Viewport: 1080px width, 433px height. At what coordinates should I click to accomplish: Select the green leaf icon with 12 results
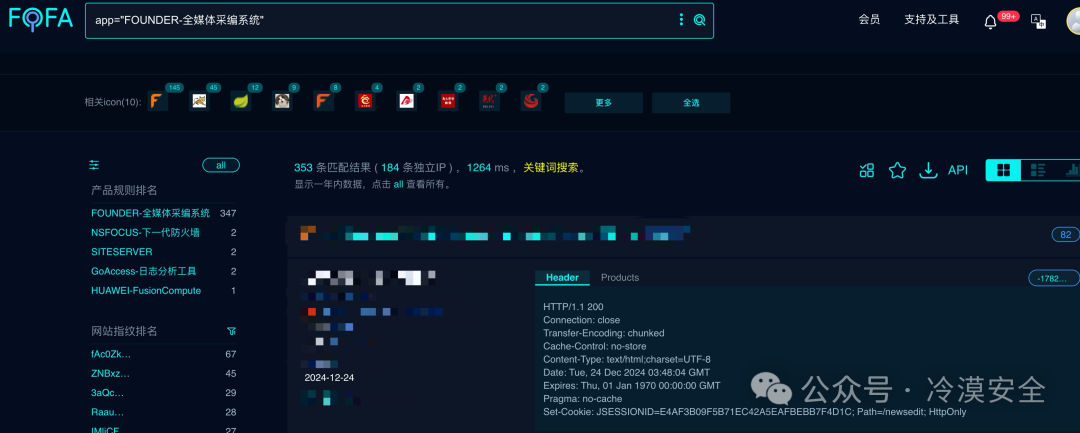point(241,101)
